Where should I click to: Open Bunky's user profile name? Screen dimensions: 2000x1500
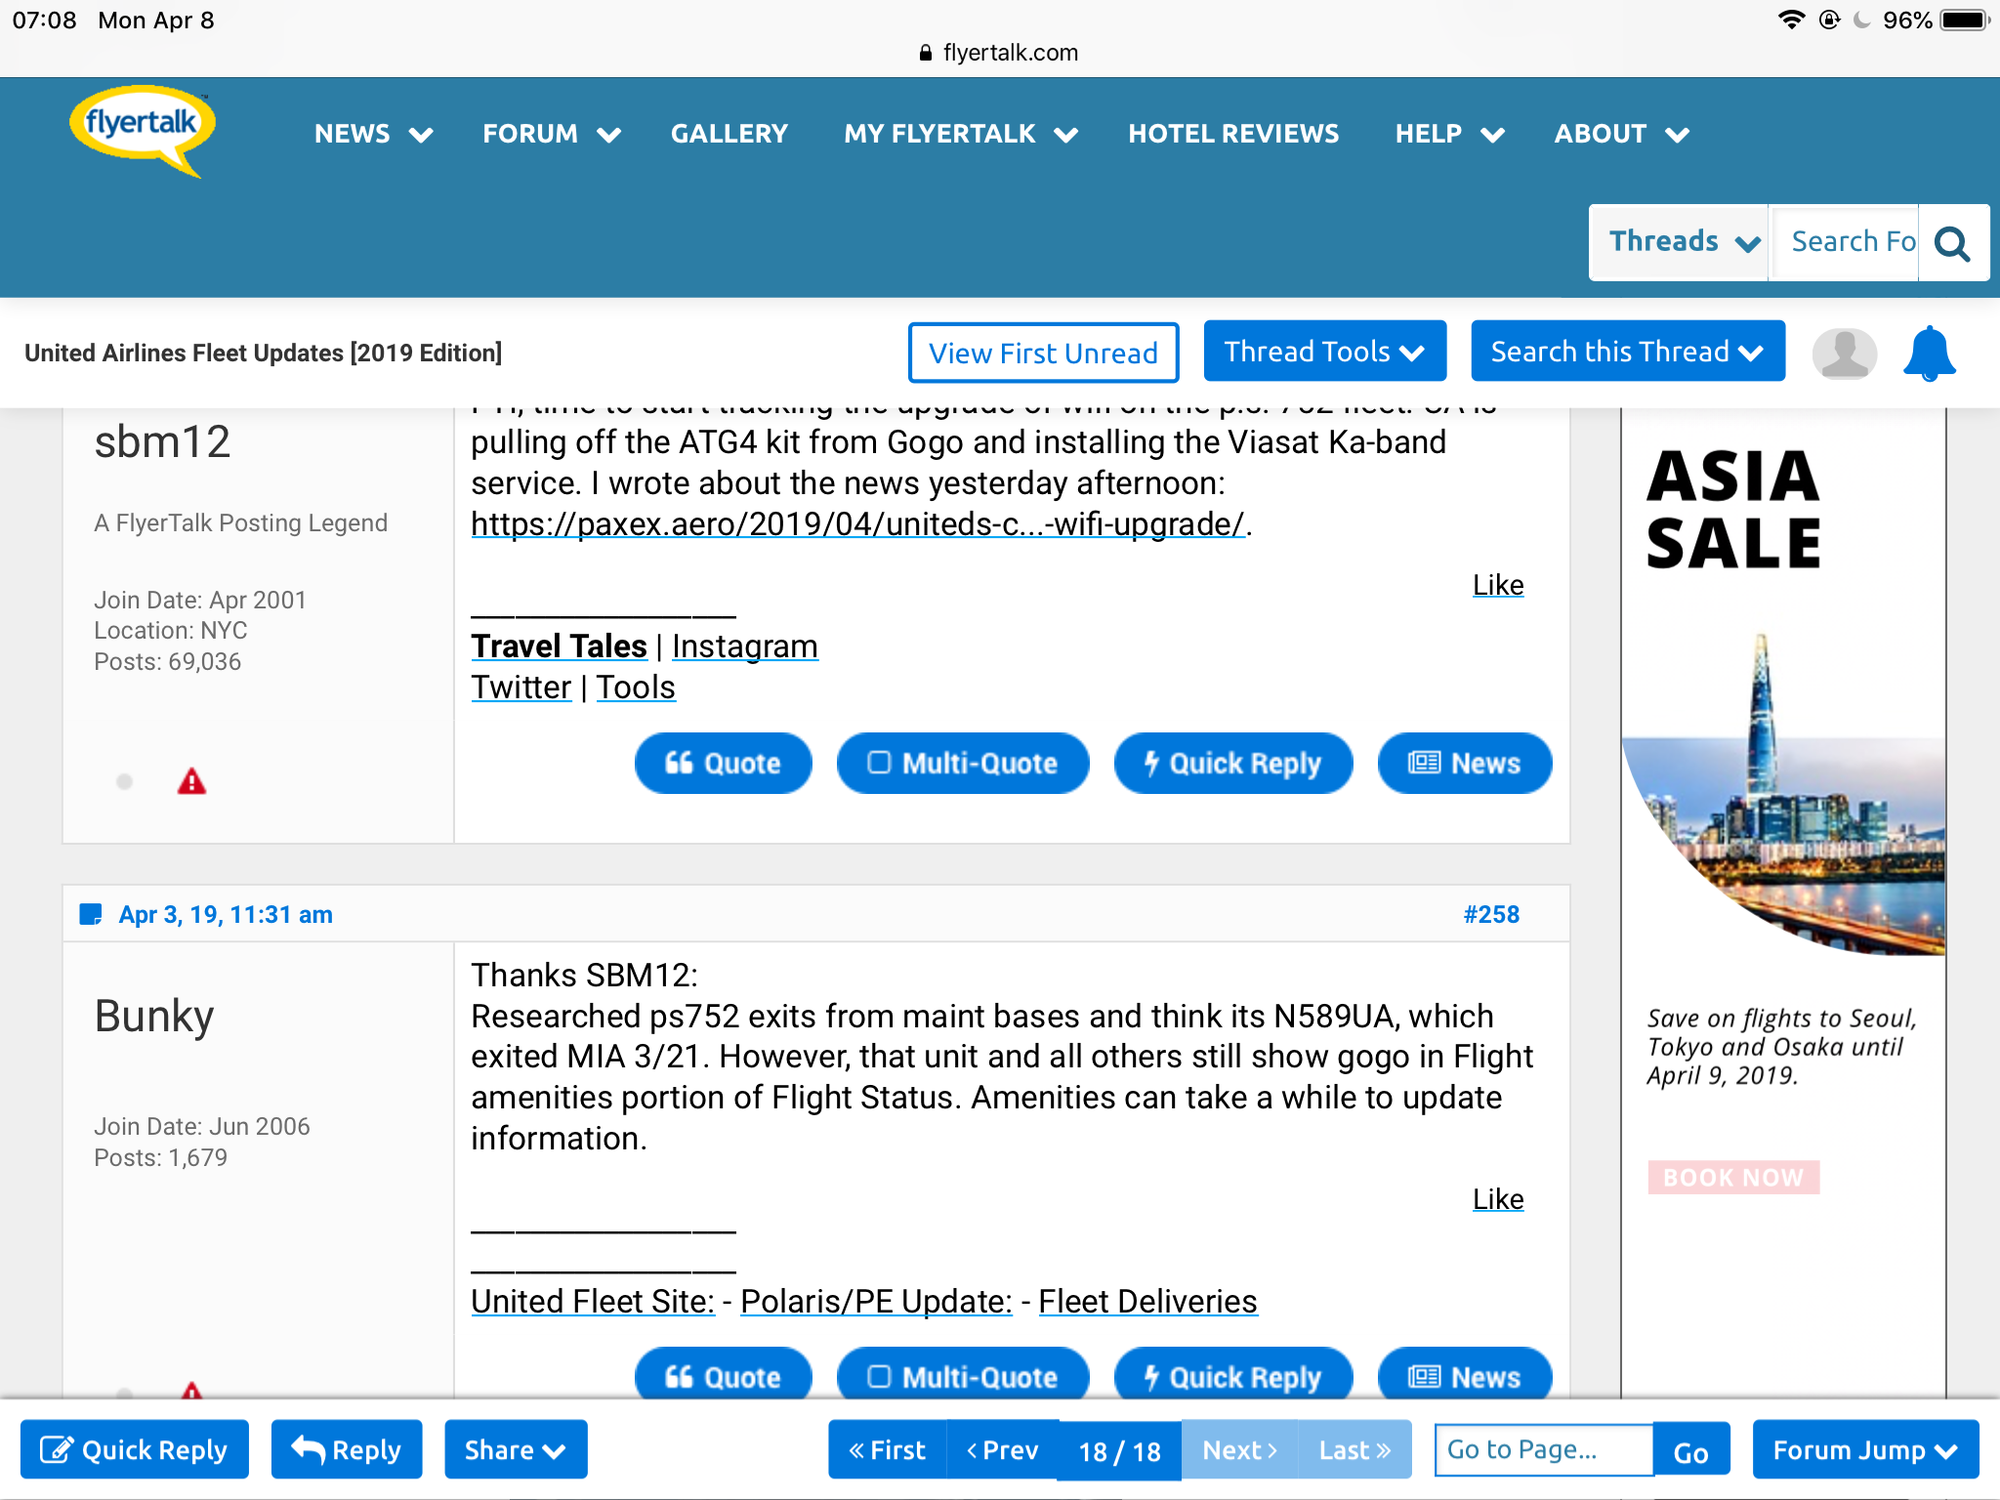pos(154,1016)
